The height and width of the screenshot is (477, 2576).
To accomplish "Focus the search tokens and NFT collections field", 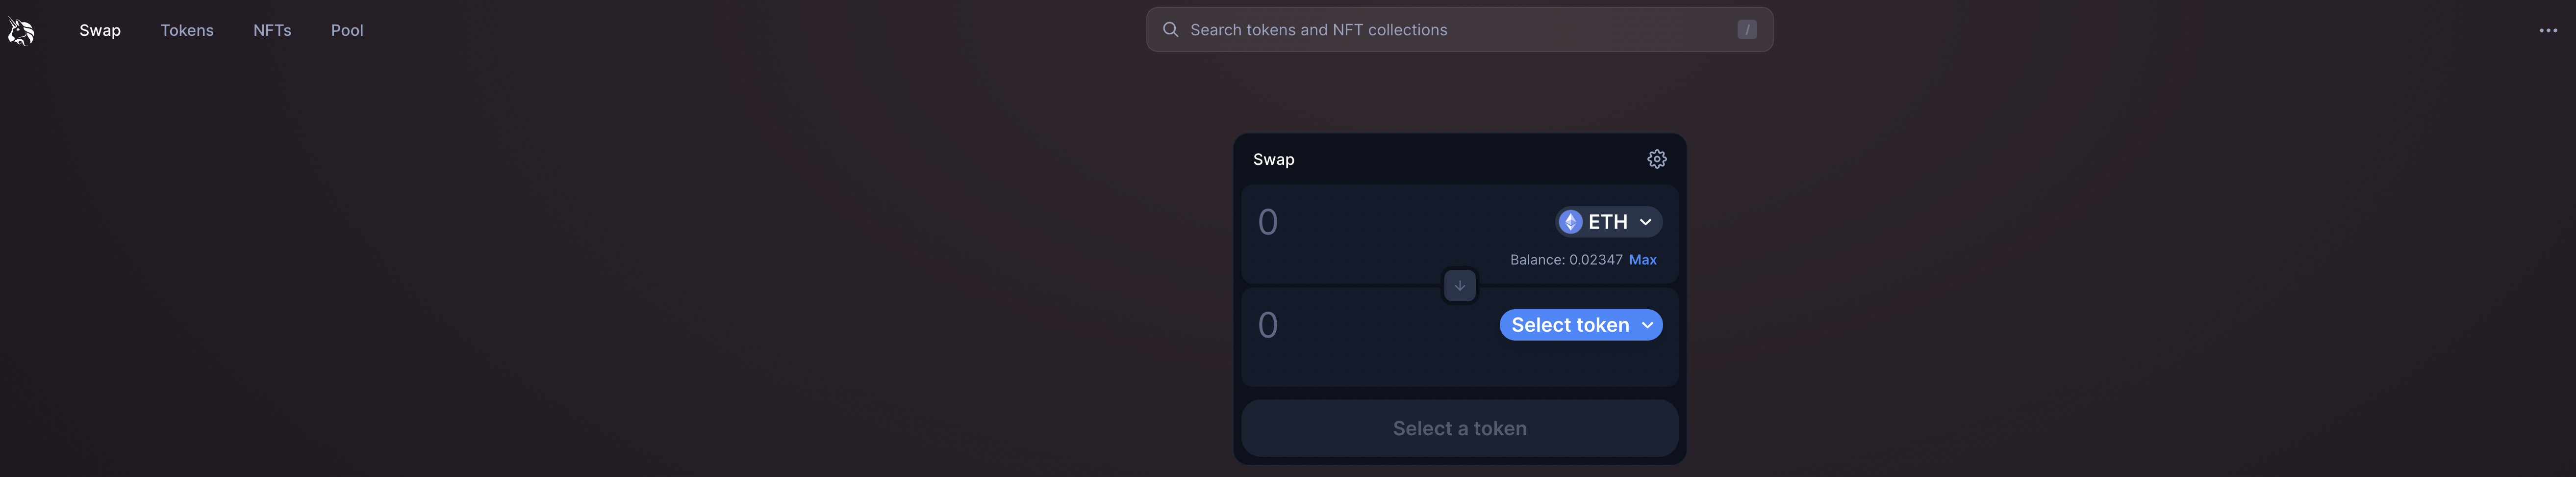I will tap(1459, 30).
